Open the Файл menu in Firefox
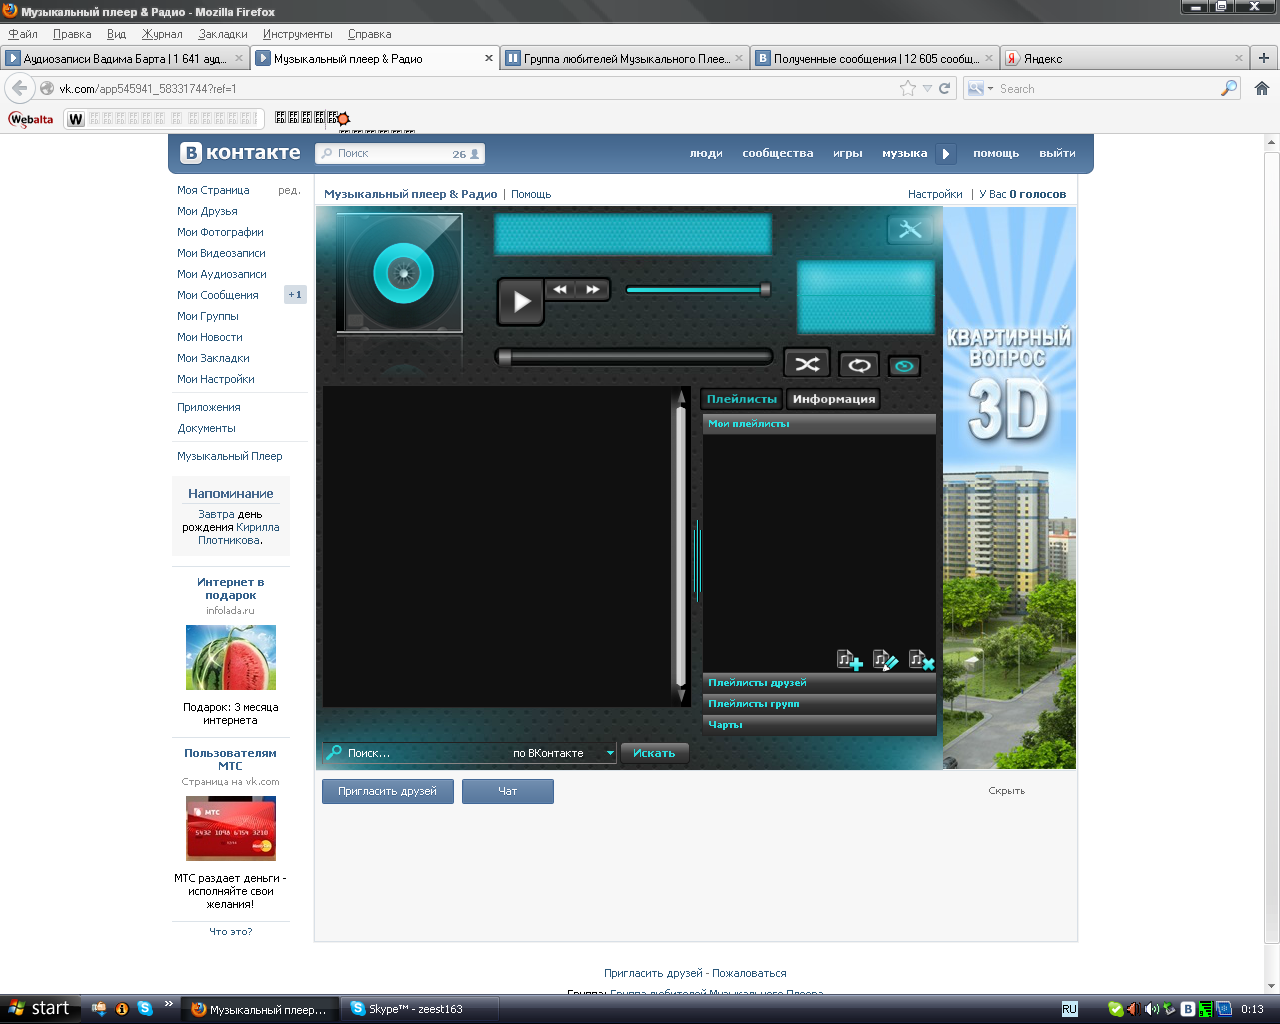 (23, 34)
